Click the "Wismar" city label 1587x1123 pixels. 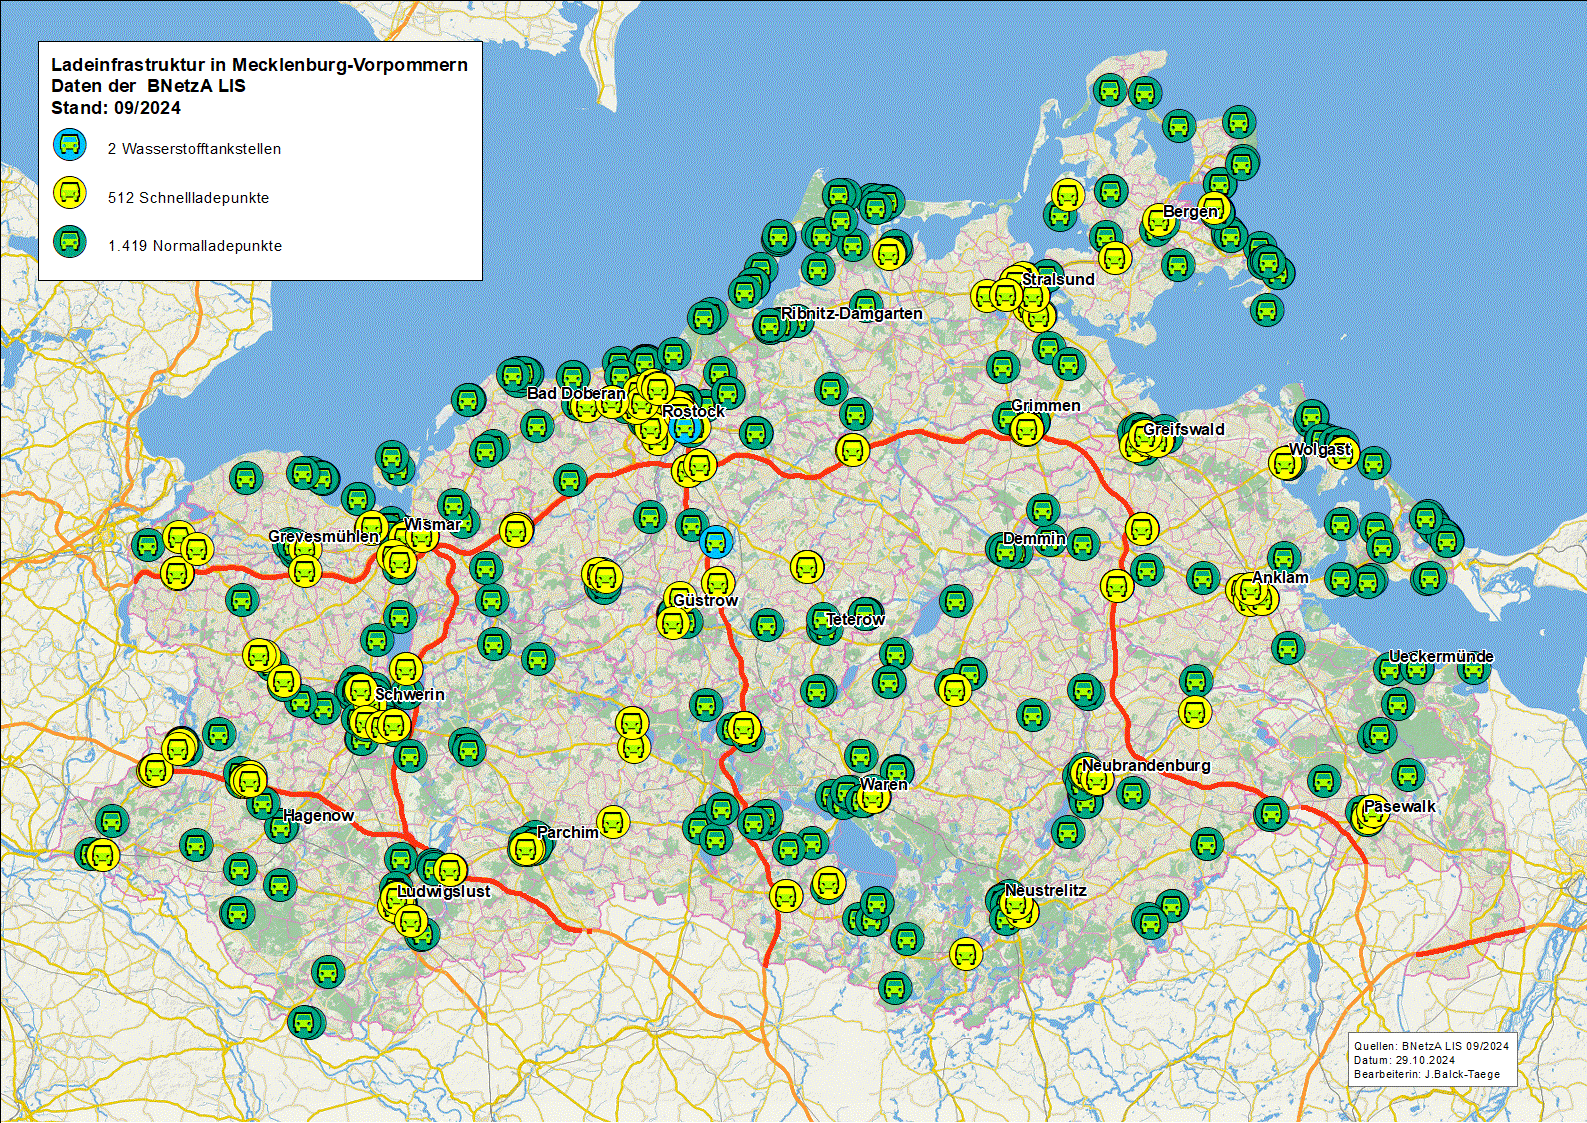[433, 524]
